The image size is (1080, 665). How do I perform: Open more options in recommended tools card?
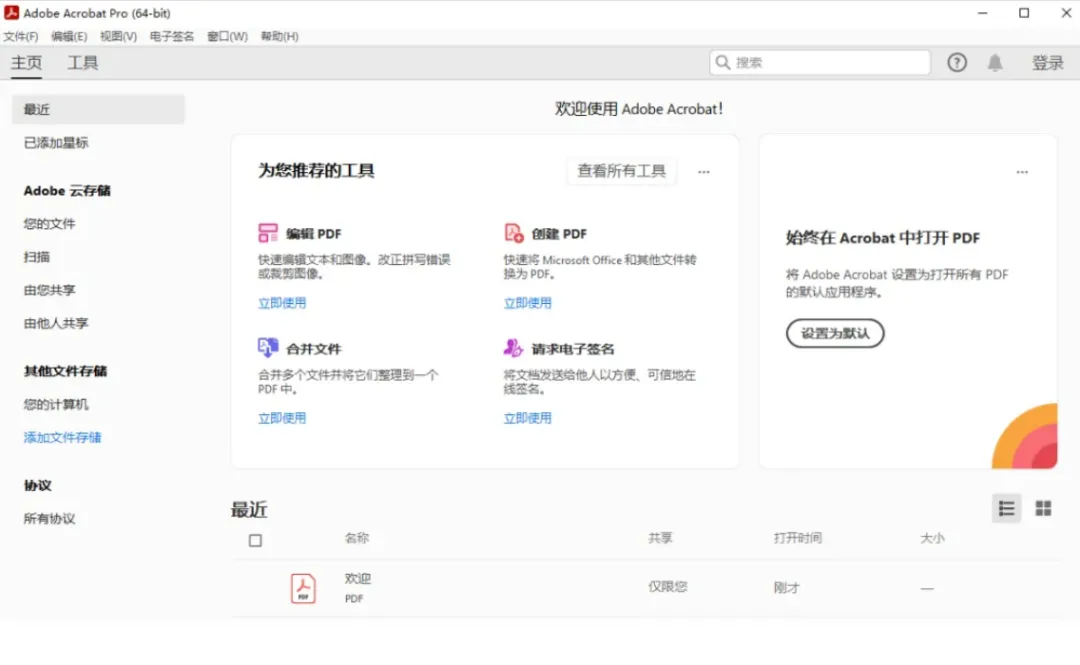pos(703,172)
